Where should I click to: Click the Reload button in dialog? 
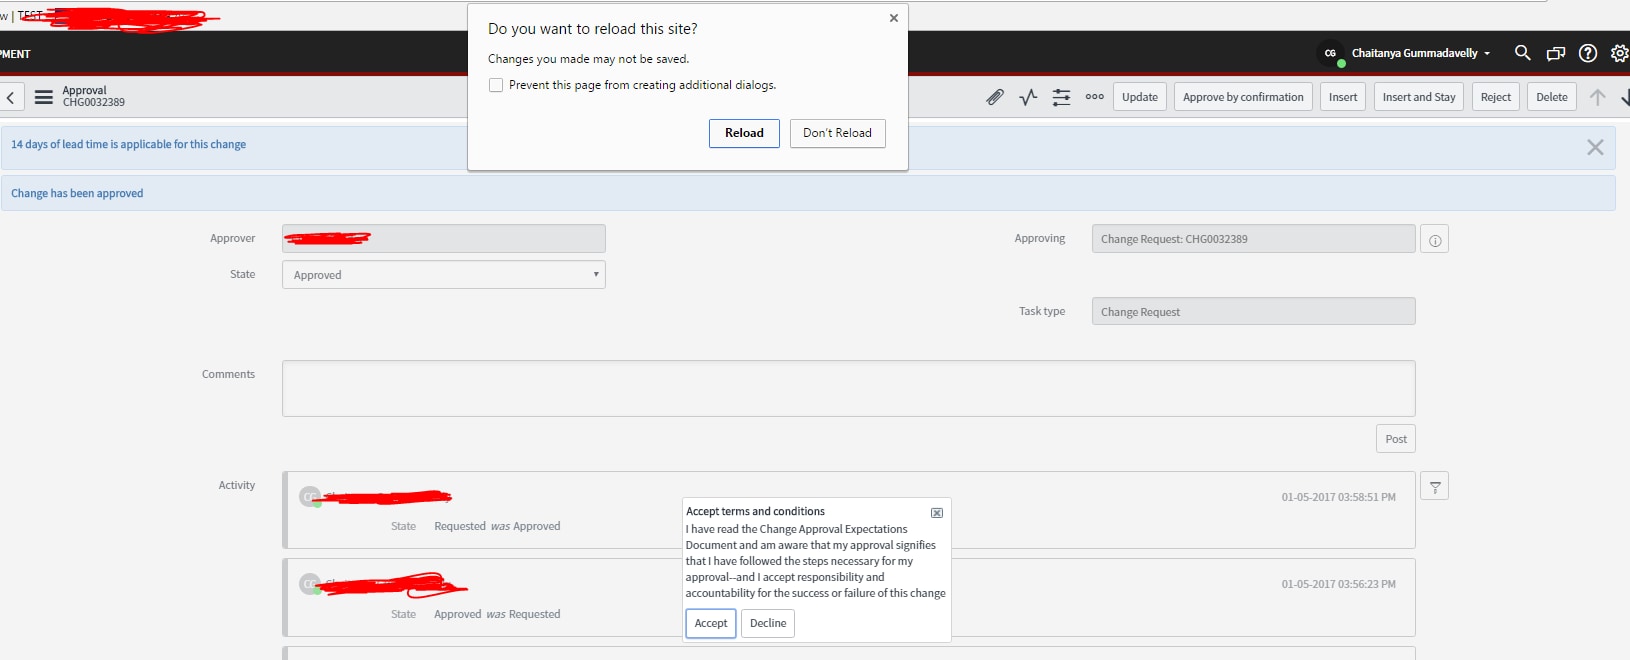pyautogui.click(x=744, y=133)
